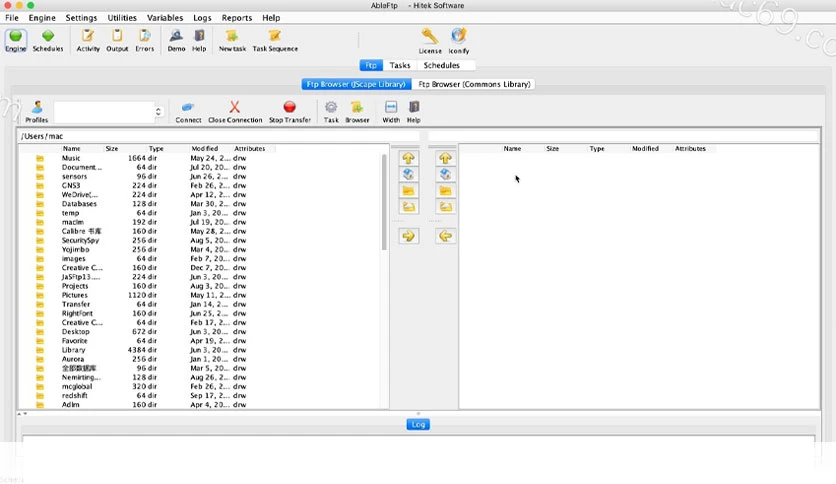The height and width of the screenshot is (484, 836).
Task: Open Help in the main toolbar
Action: pyautogui.click(x=199, y=41)
